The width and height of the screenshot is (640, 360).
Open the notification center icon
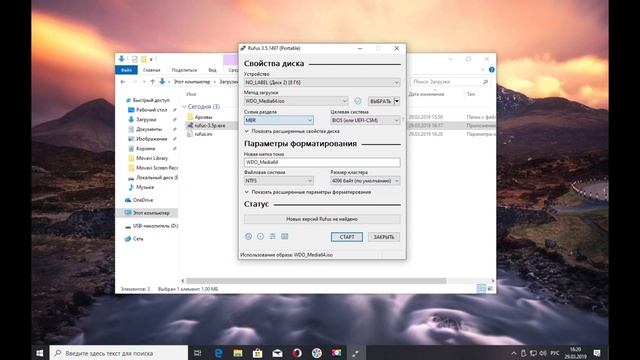click(597, 353)
